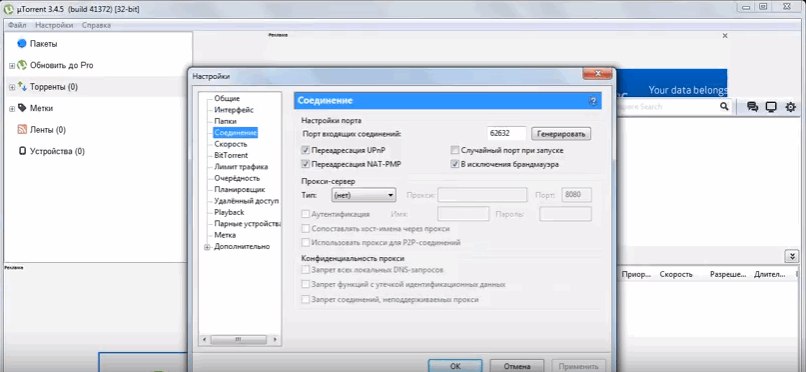Select Метка in settings tree
Image resolution: width=806 pixels, height=372 pixels.
pyautogui.click(x=225, y=235)
